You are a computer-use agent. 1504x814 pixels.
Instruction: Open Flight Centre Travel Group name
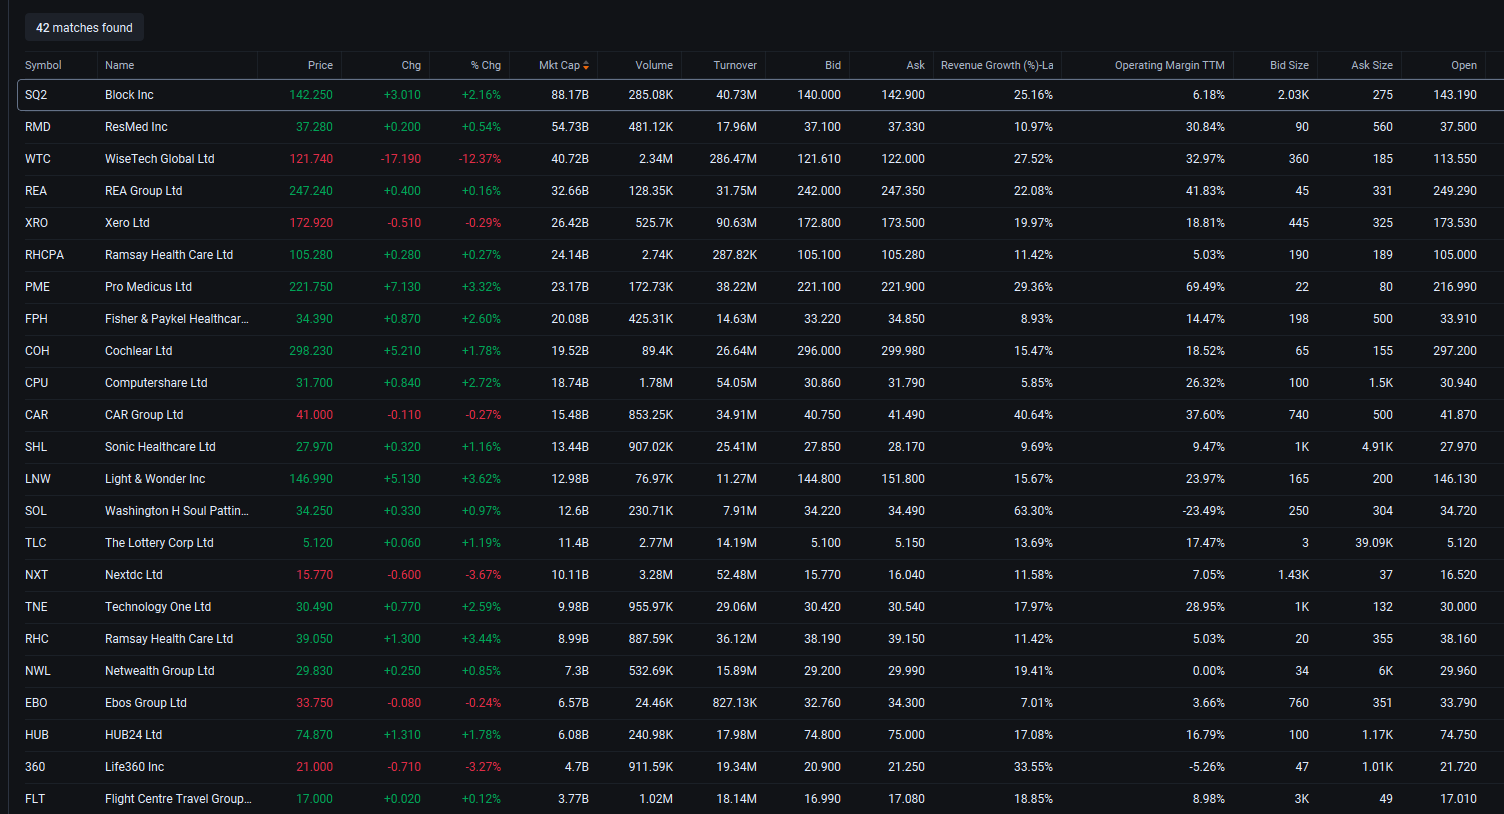click(x=178, y=799)
